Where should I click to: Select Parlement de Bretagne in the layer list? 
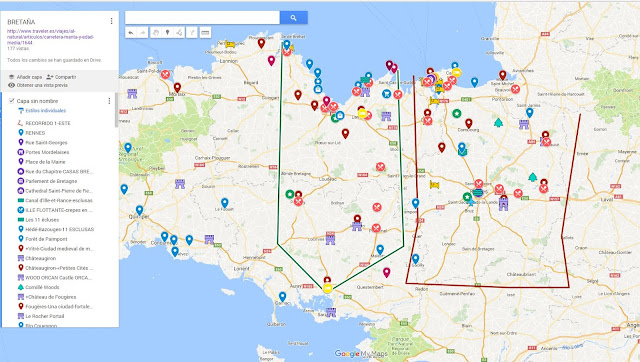tap(51, 181)
